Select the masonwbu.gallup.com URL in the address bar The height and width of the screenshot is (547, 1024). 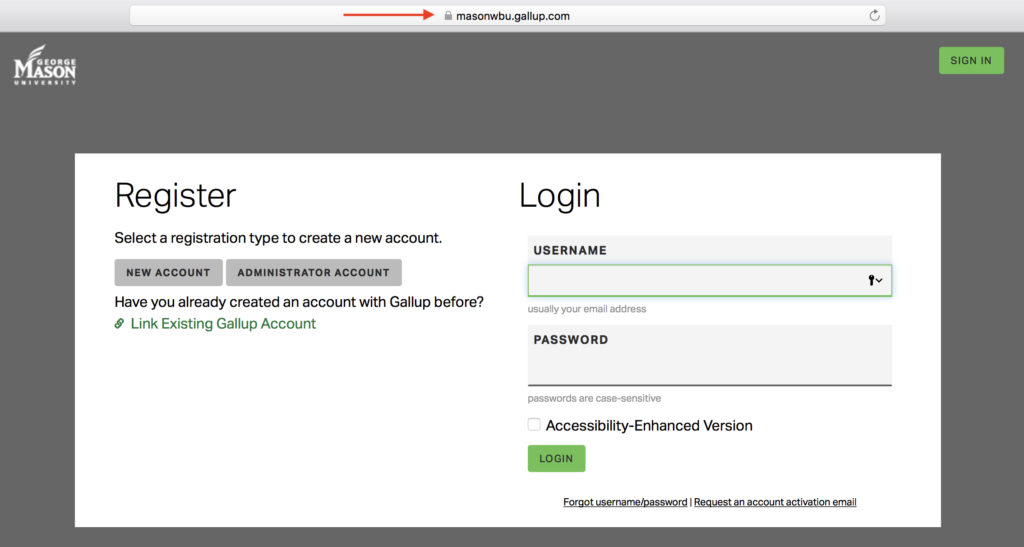pyautogui.click(x=512, y=16)
